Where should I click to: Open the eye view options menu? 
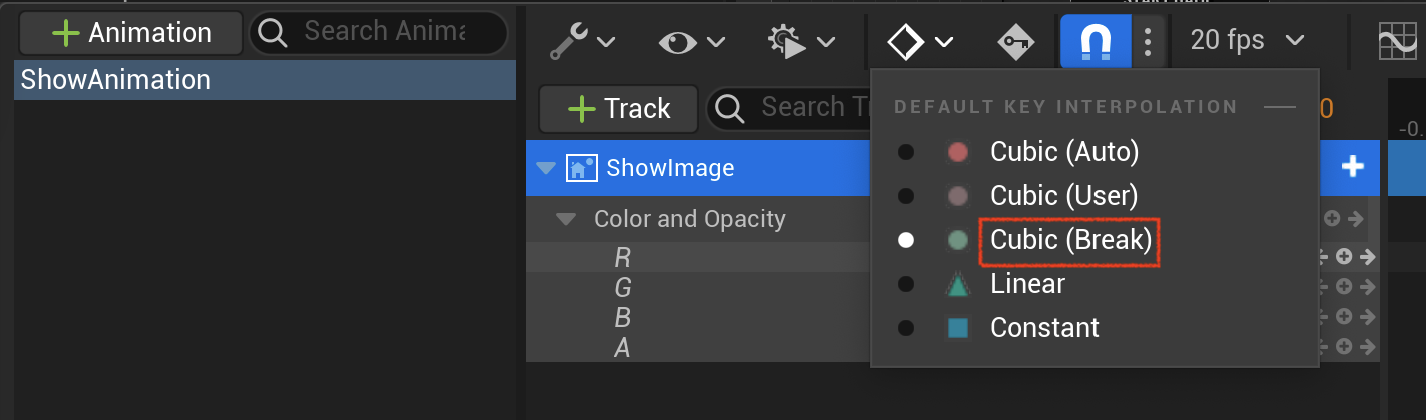(x=691, y=41)
